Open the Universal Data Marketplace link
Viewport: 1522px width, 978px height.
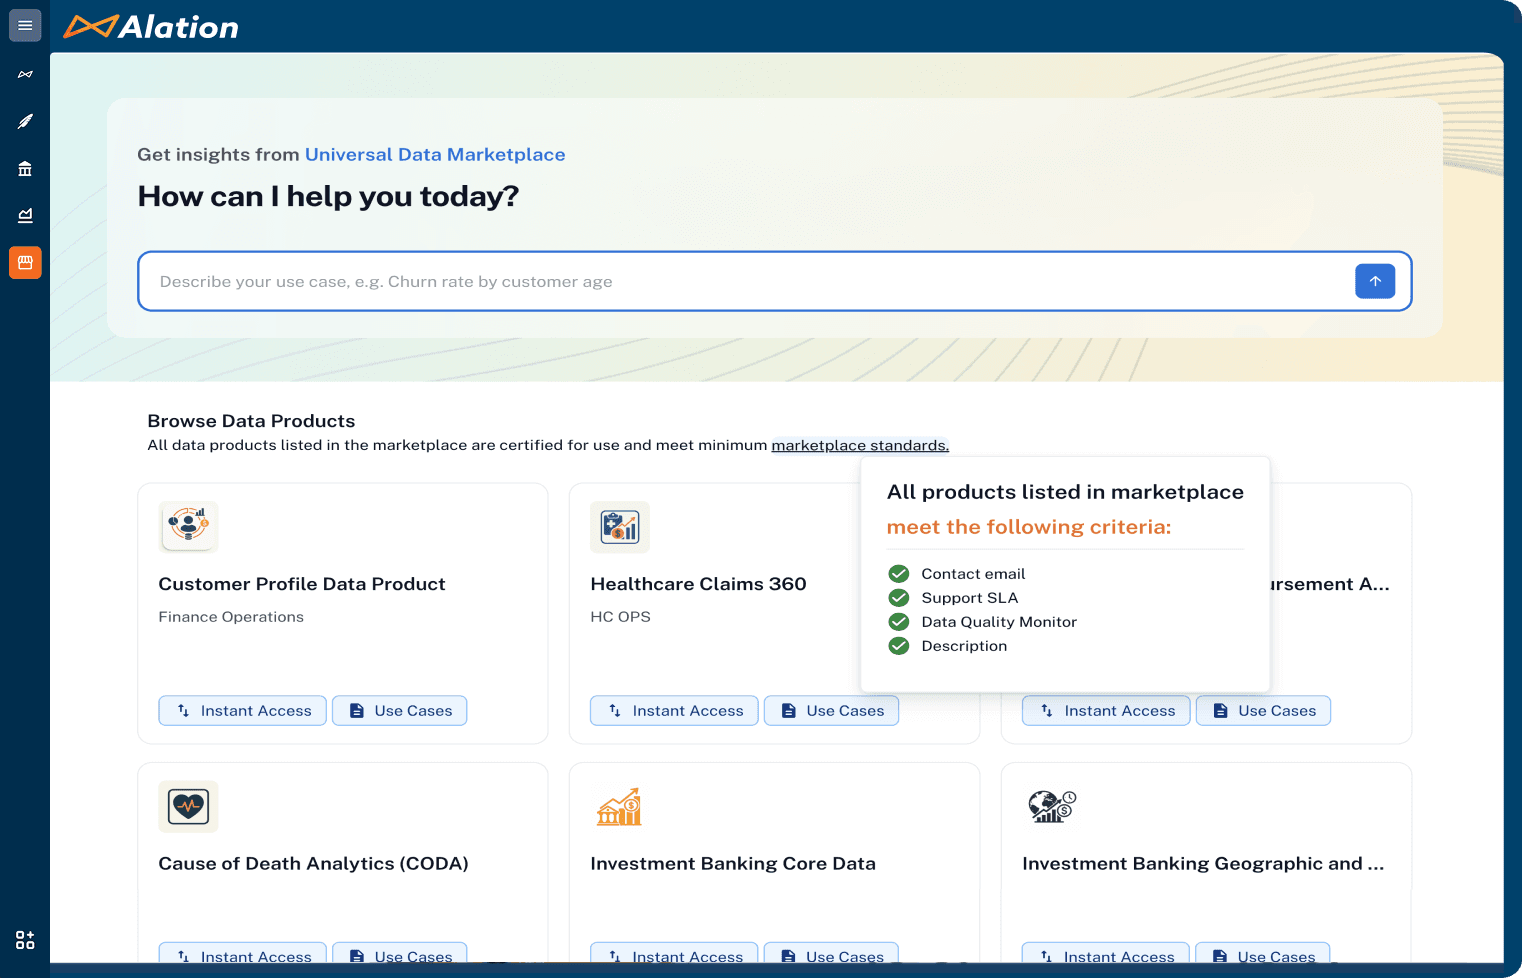[435, 154]
